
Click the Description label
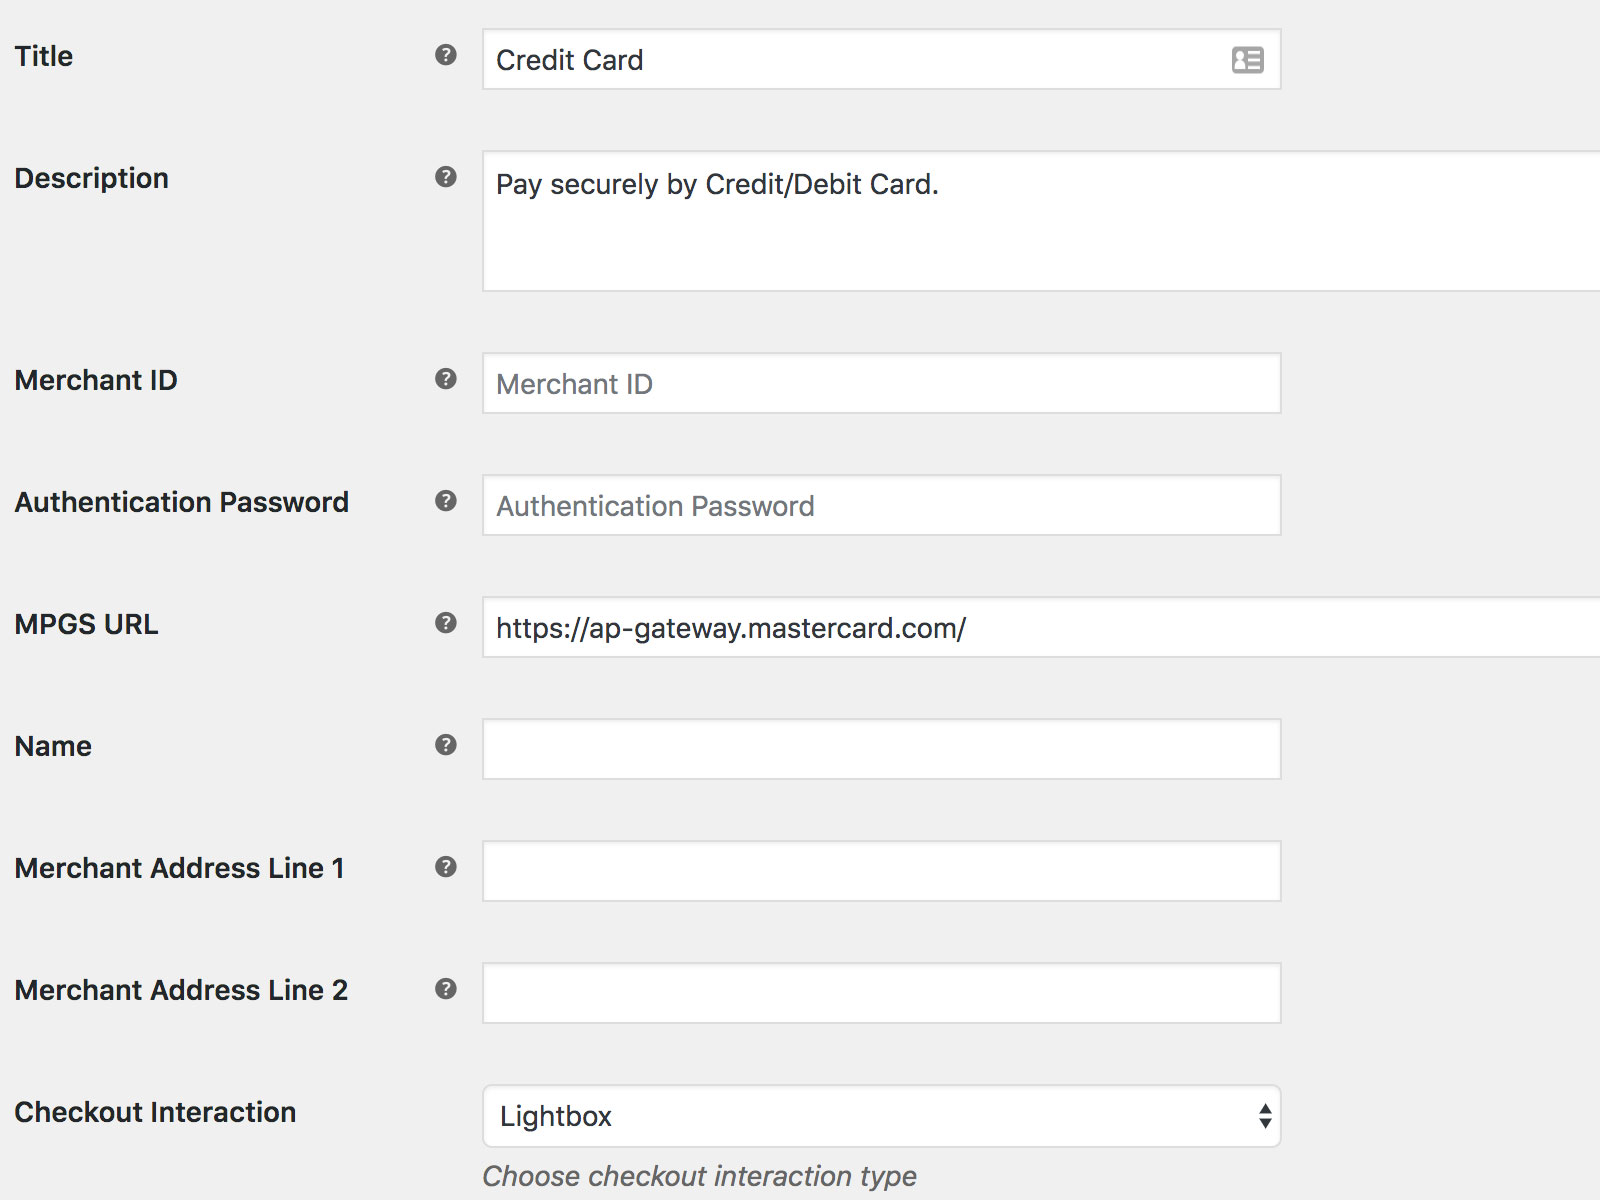click(x=91, y=178)
